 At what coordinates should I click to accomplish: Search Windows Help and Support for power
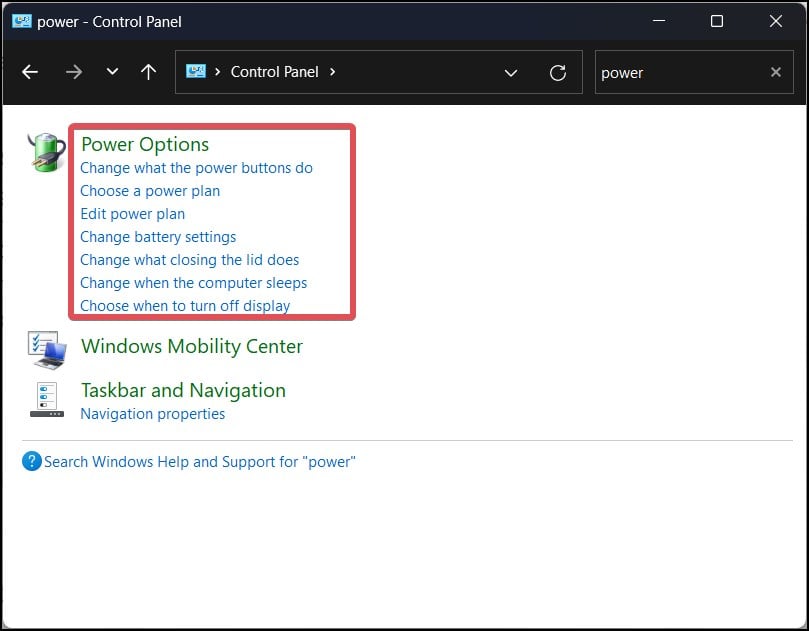click(200, 462)
